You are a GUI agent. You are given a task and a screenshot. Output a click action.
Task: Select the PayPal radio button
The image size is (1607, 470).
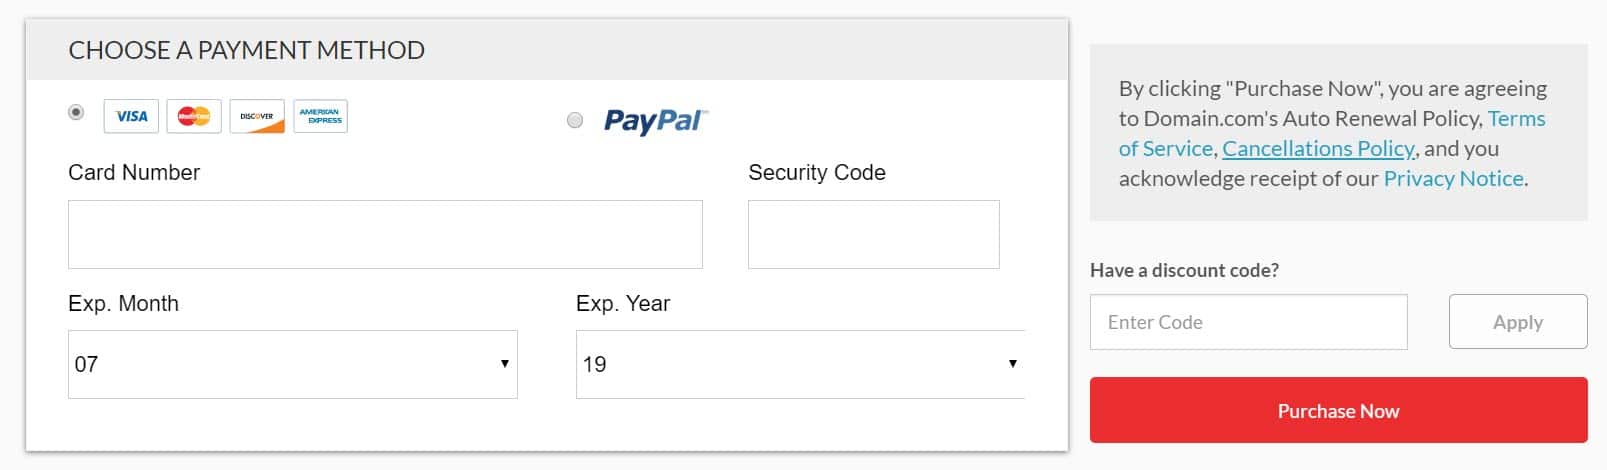point(575,121)
